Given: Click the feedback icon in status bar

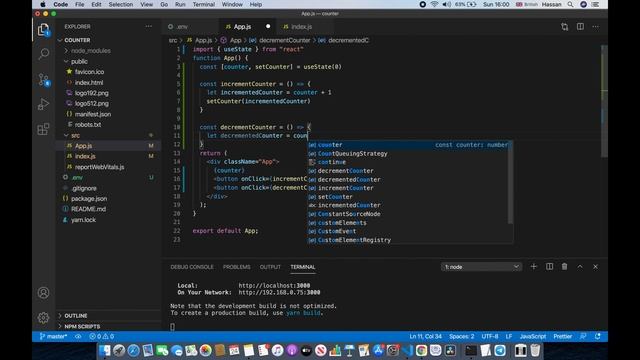Looking at the screenshot, I should [x=583, y=336].
